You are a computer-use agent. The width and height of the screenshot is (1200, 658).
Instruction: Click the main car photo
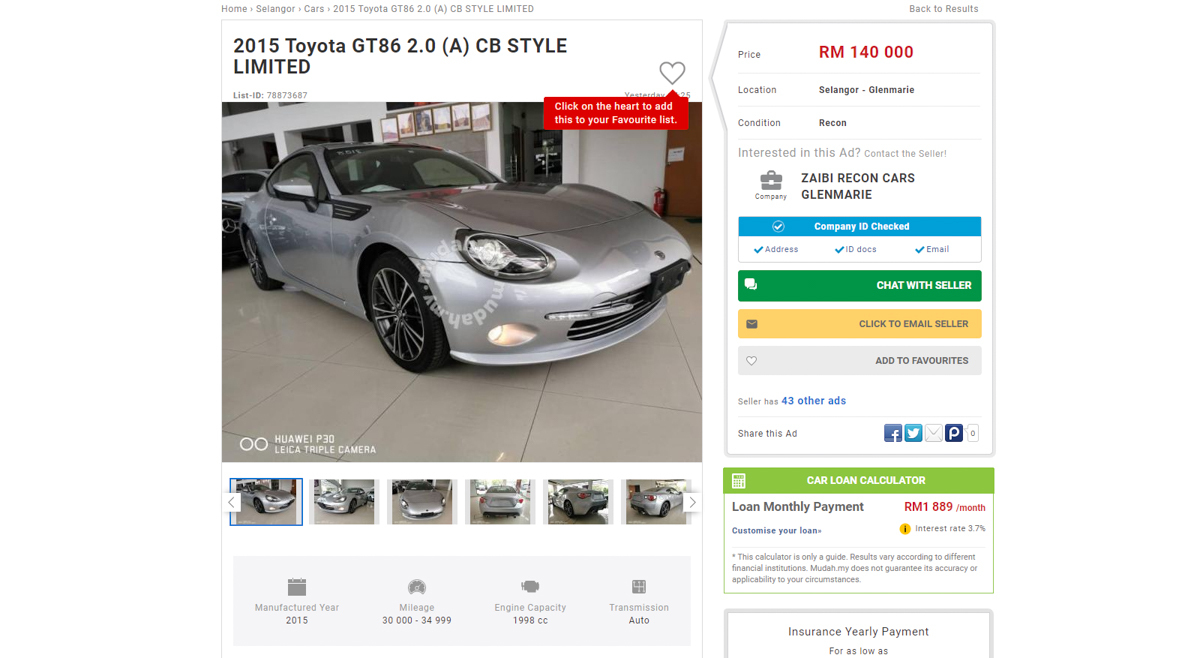pos(462,282)
